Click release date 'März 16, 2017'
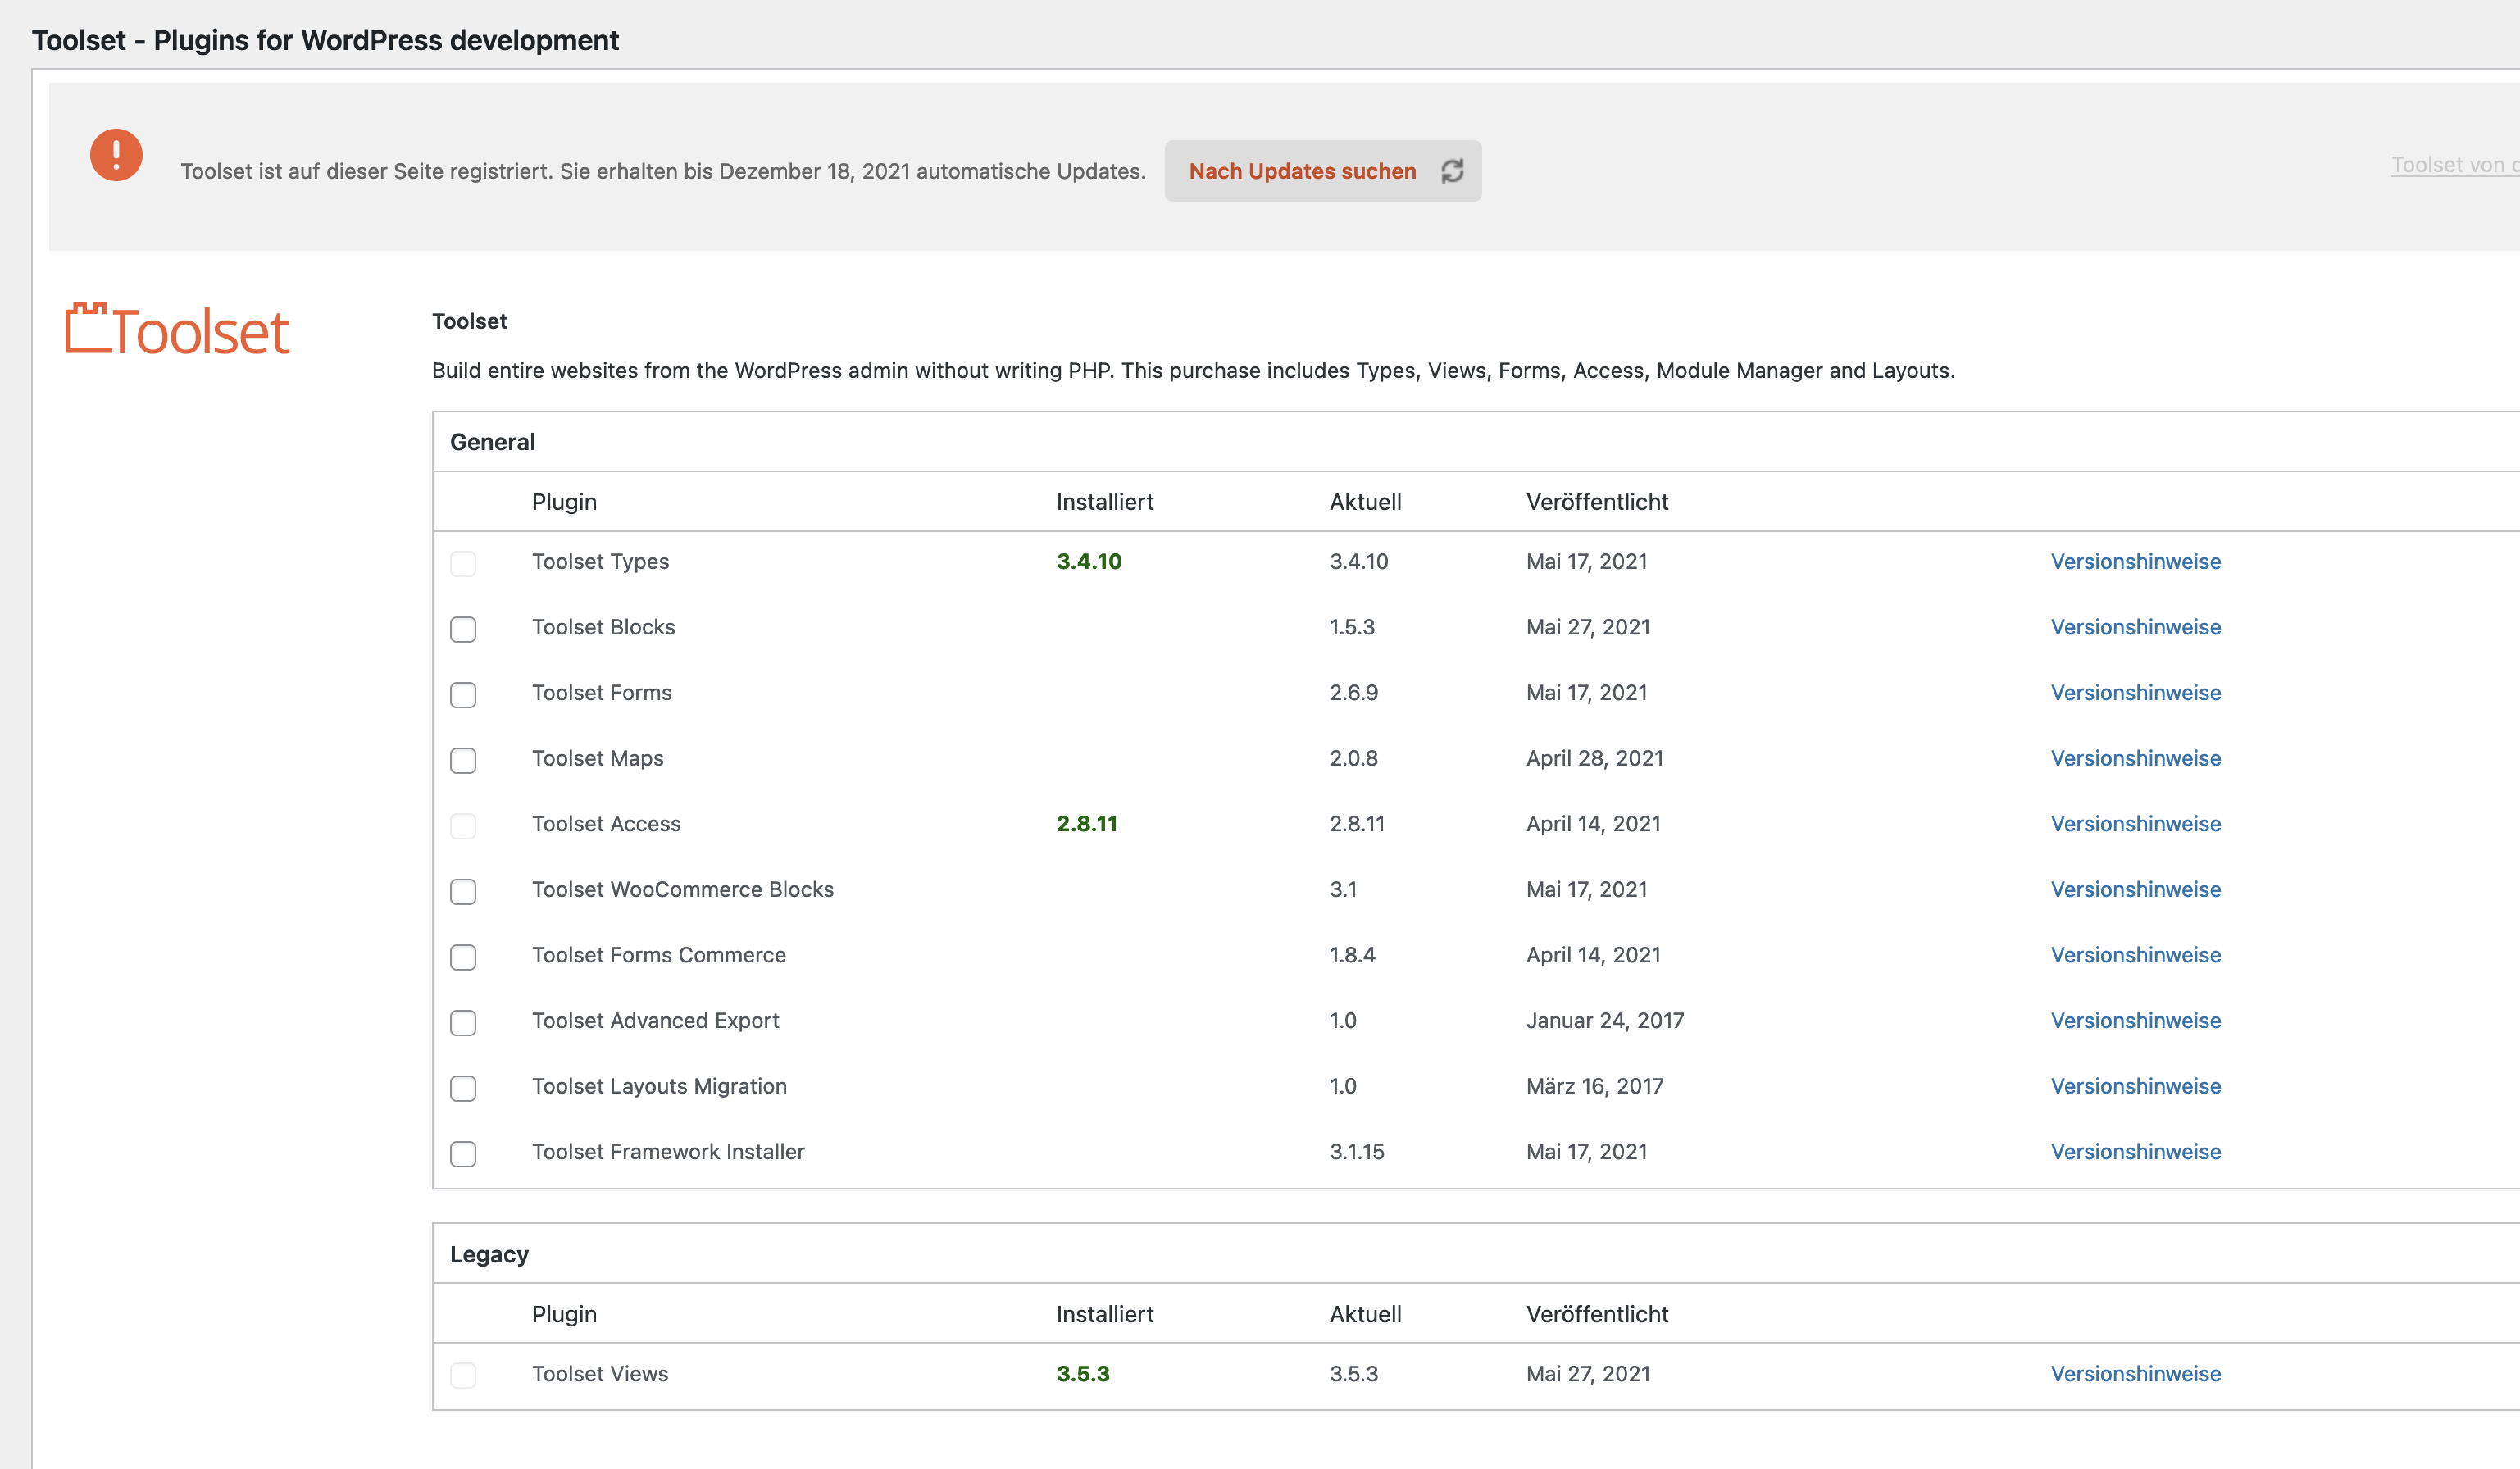Screen dimensions: 2520x1469 (1595, 1086)
